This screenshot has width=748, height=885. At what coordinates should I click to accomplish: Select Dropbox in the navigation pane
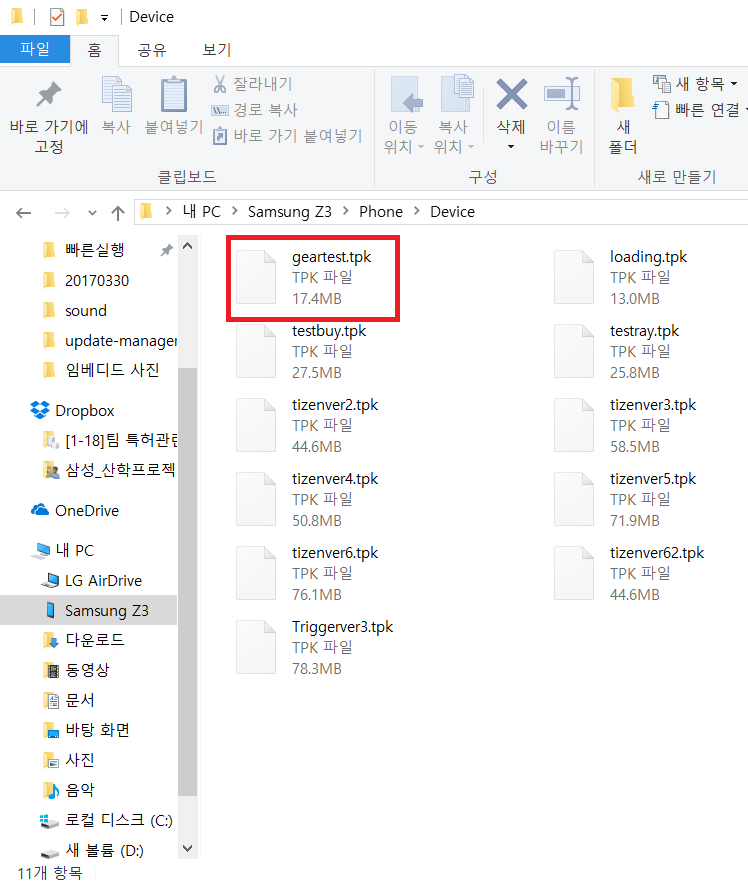click(84, 410)
